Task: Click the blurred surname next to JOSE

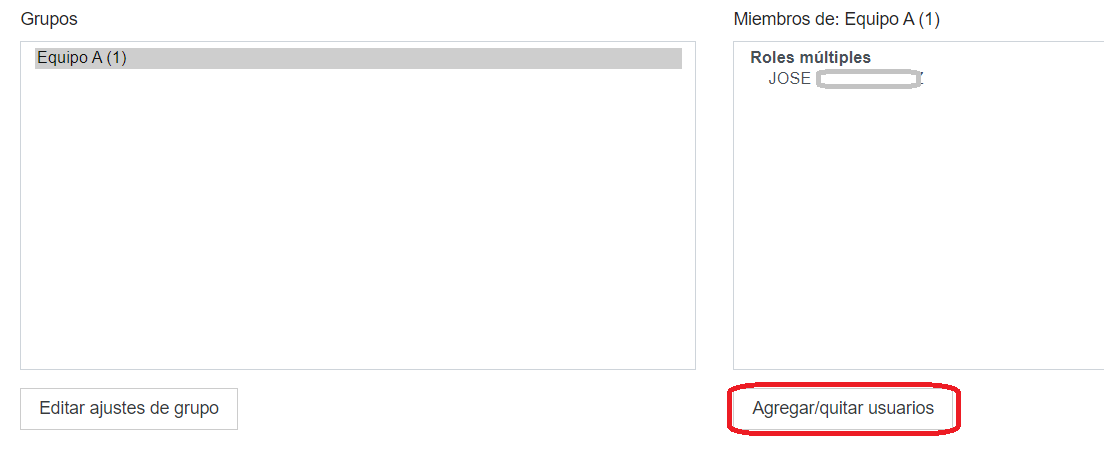Action: point(870,79)
